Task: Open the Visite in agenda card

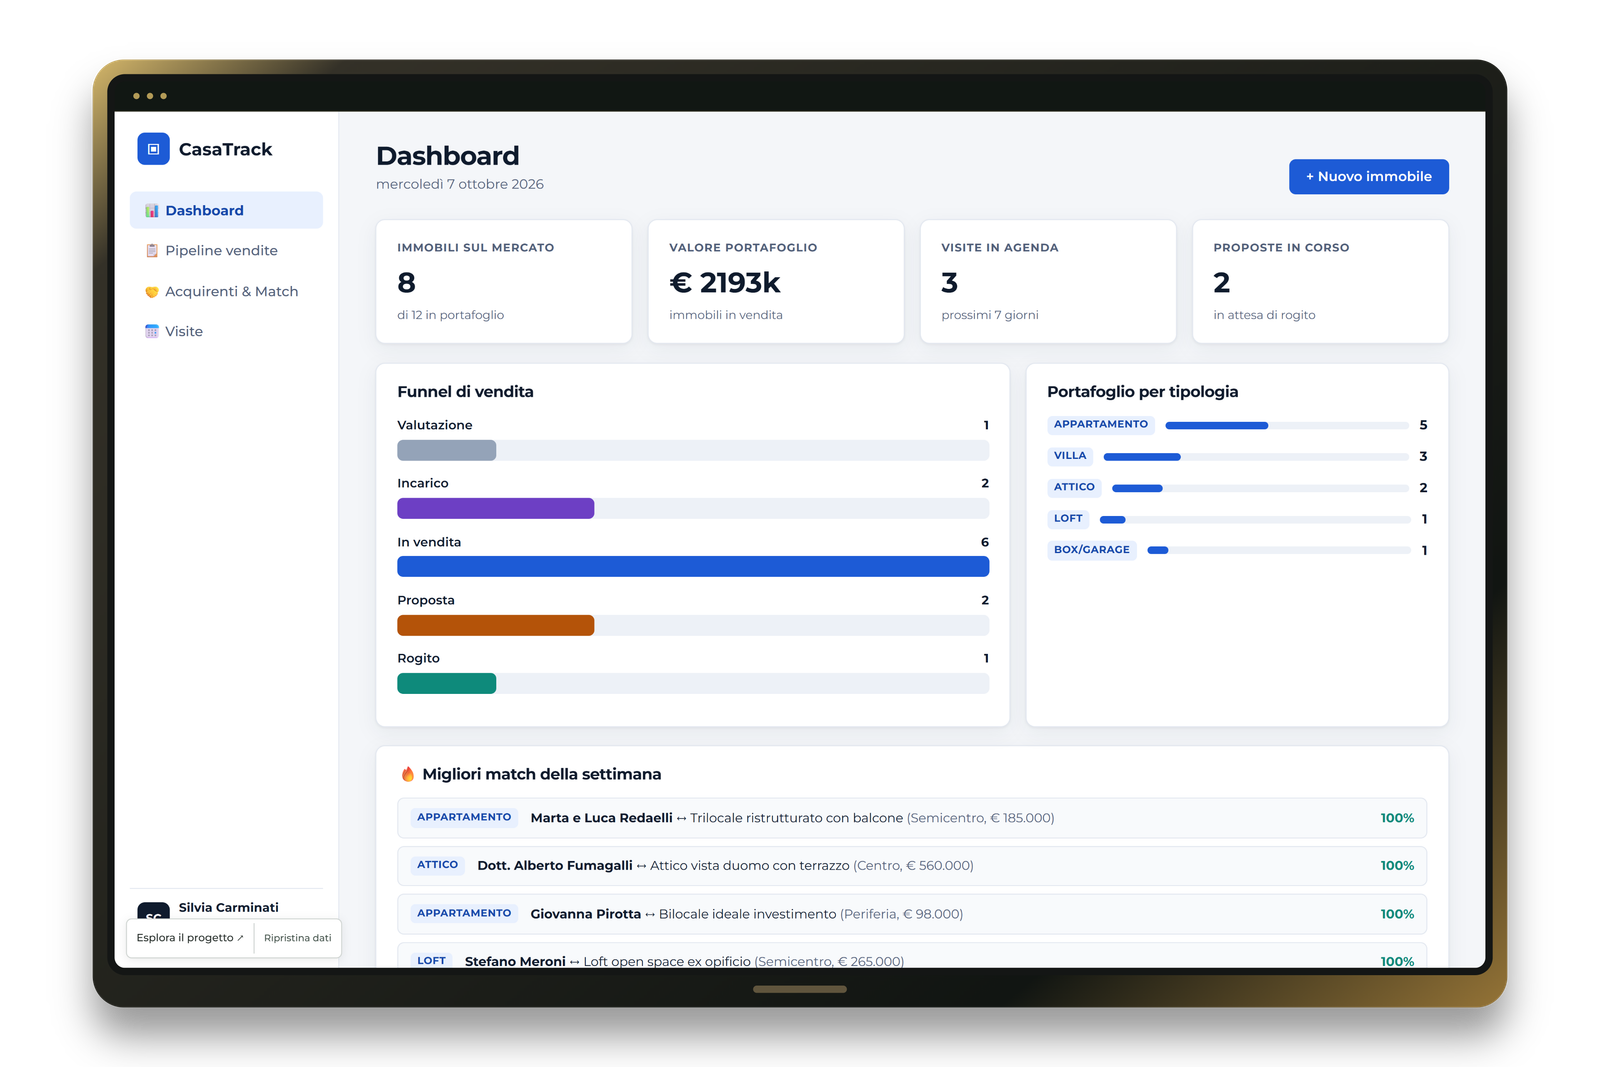Action: 1048,281
